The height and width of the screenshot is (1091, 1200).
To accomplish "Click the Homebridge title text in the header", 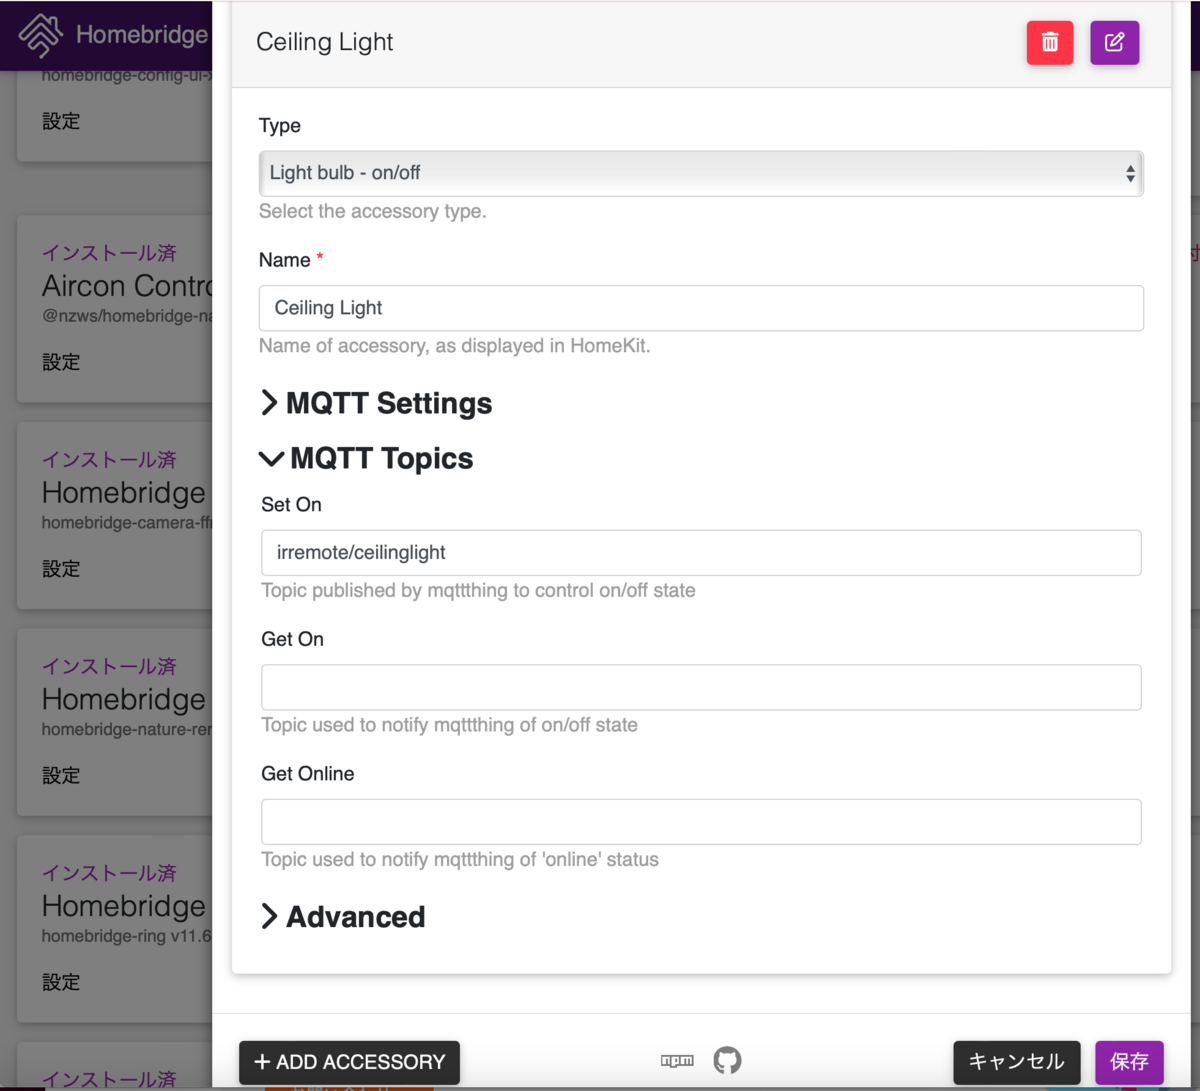I will [x=142, y=35].
